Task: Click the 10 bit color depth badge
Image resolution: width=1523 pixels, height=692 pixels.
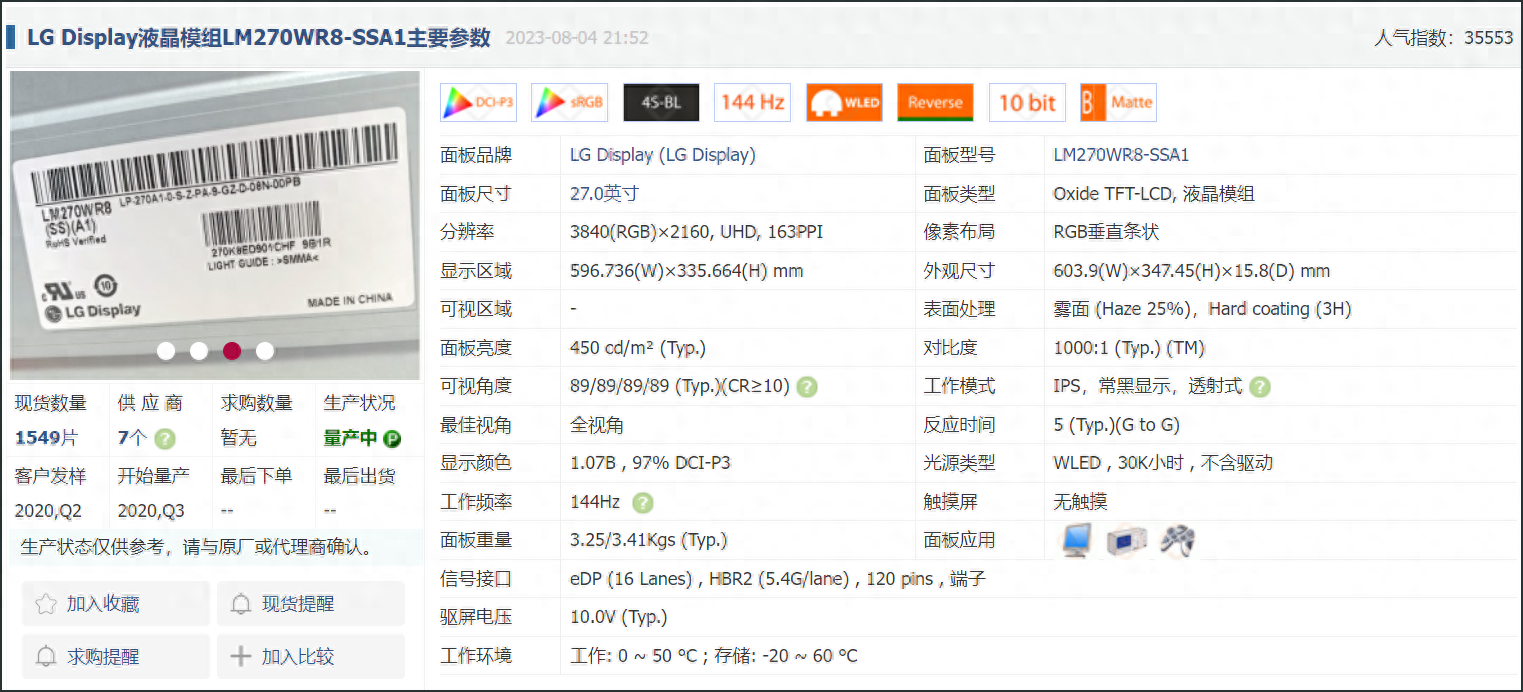Action: 1027,102
